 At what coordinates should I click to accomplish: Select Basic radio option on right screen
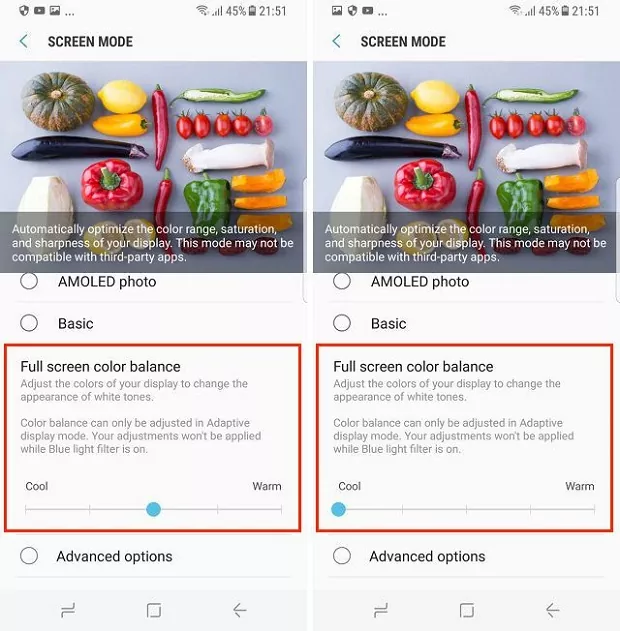[342, 323]
